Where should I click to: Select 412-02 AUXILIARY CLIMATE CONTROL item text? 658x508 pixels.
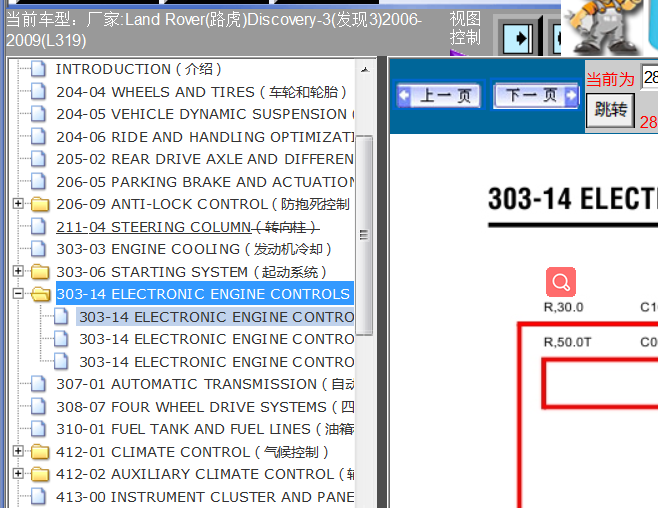point(205,474)
